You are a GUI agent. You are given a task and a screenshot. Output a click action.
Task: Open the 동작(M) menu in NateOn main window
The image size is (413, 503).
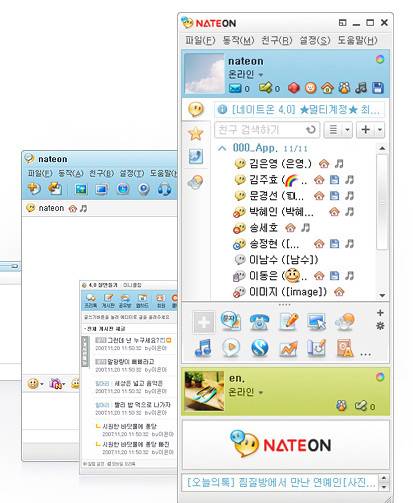point(238,40)
